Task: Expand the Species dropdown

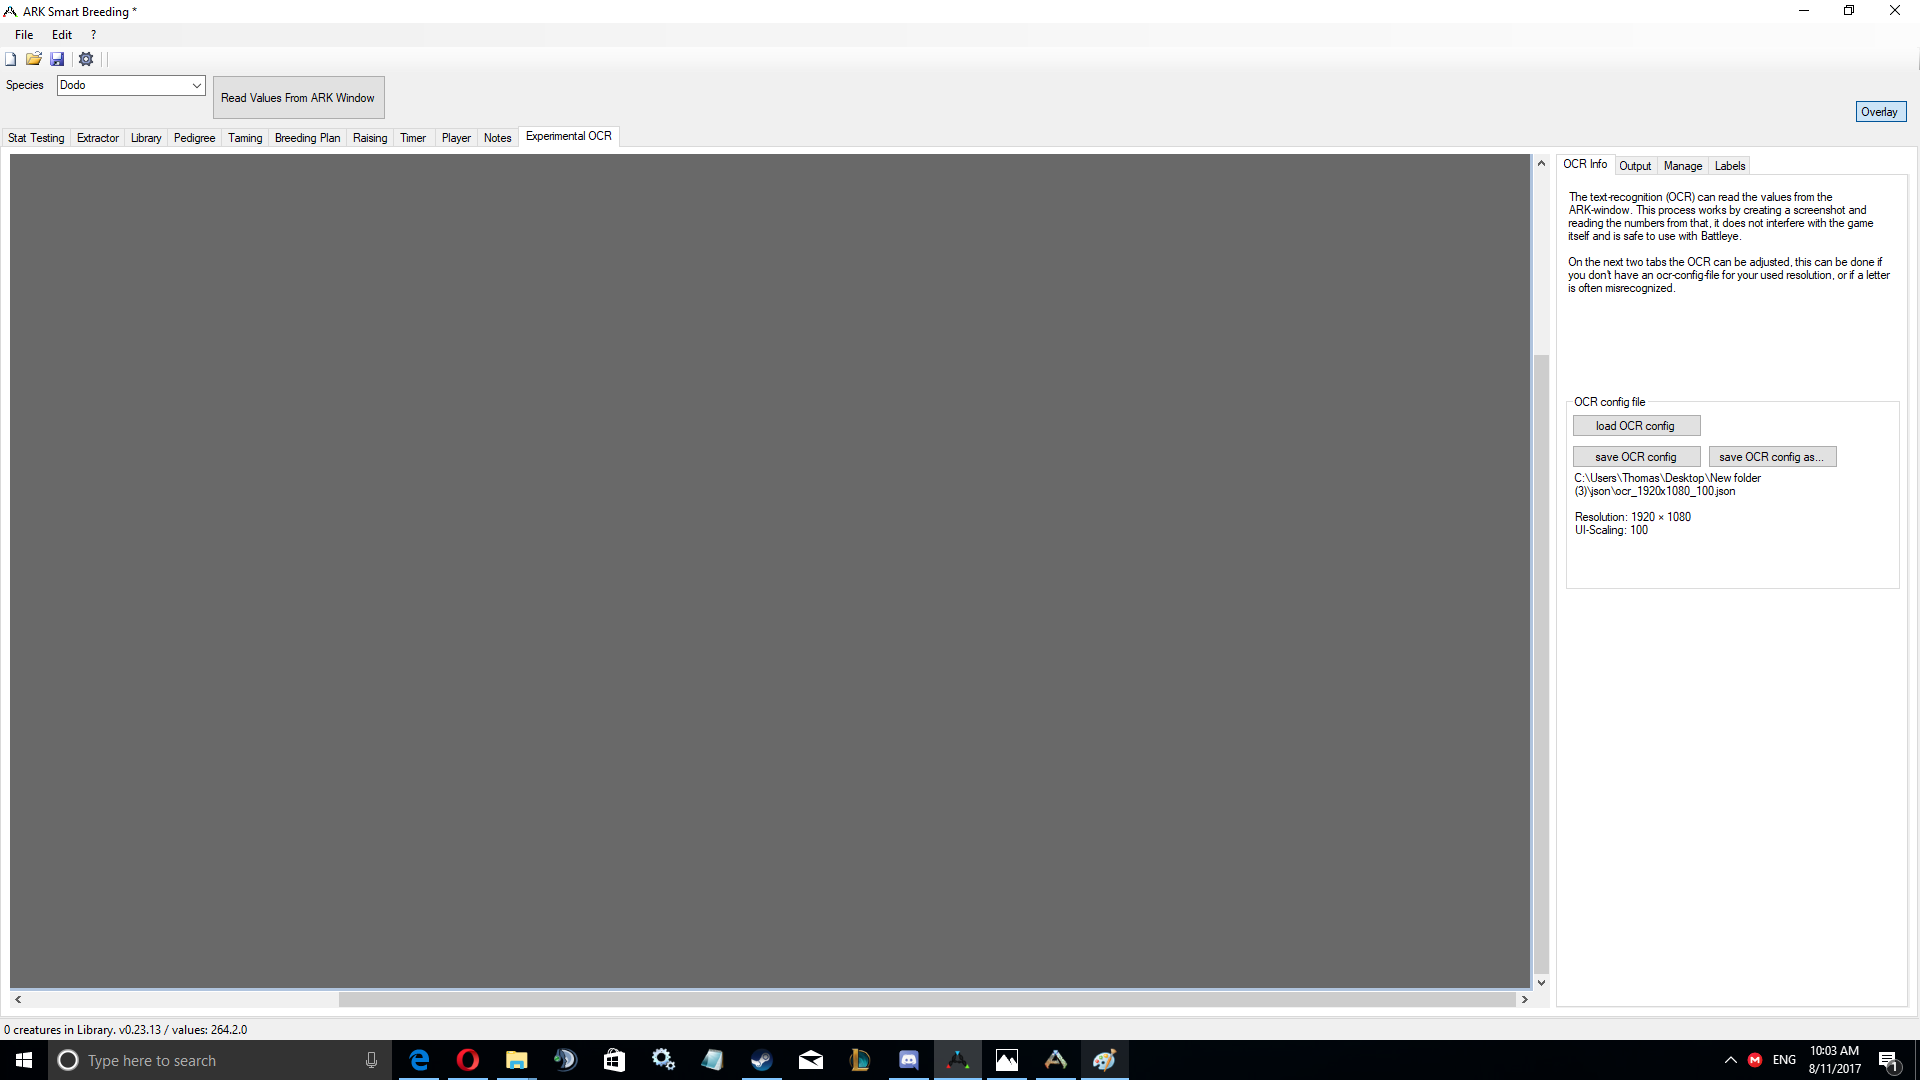Action: [196, 85]
